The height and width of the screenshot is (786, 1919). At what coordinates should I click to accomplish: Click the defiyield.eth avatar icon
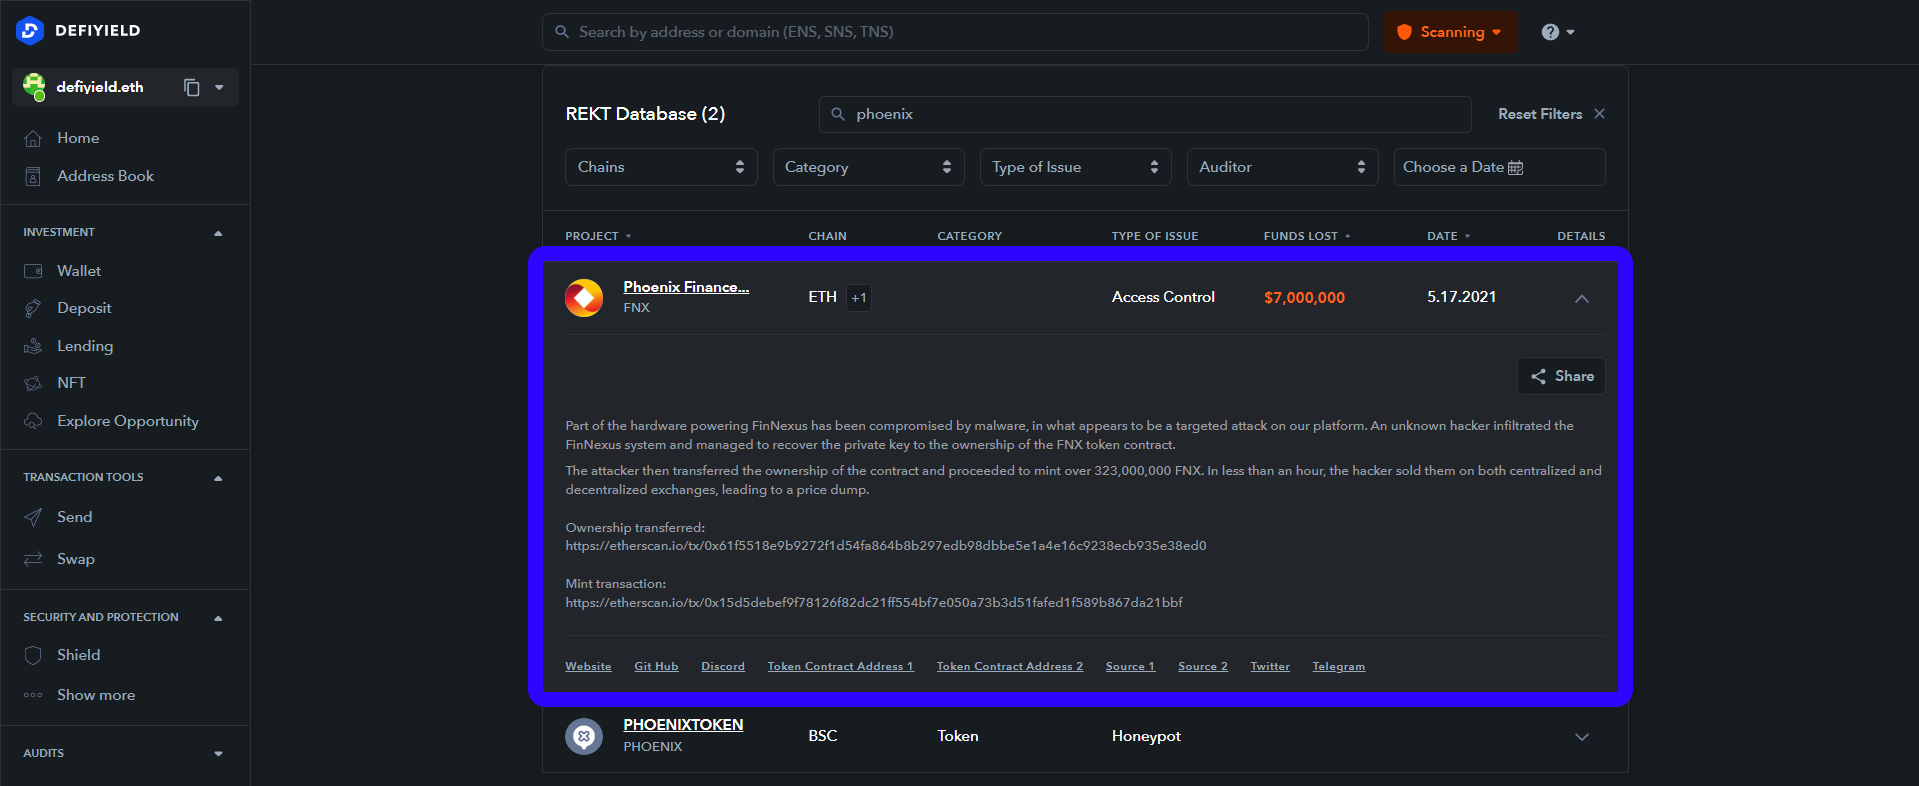point(34,87)
